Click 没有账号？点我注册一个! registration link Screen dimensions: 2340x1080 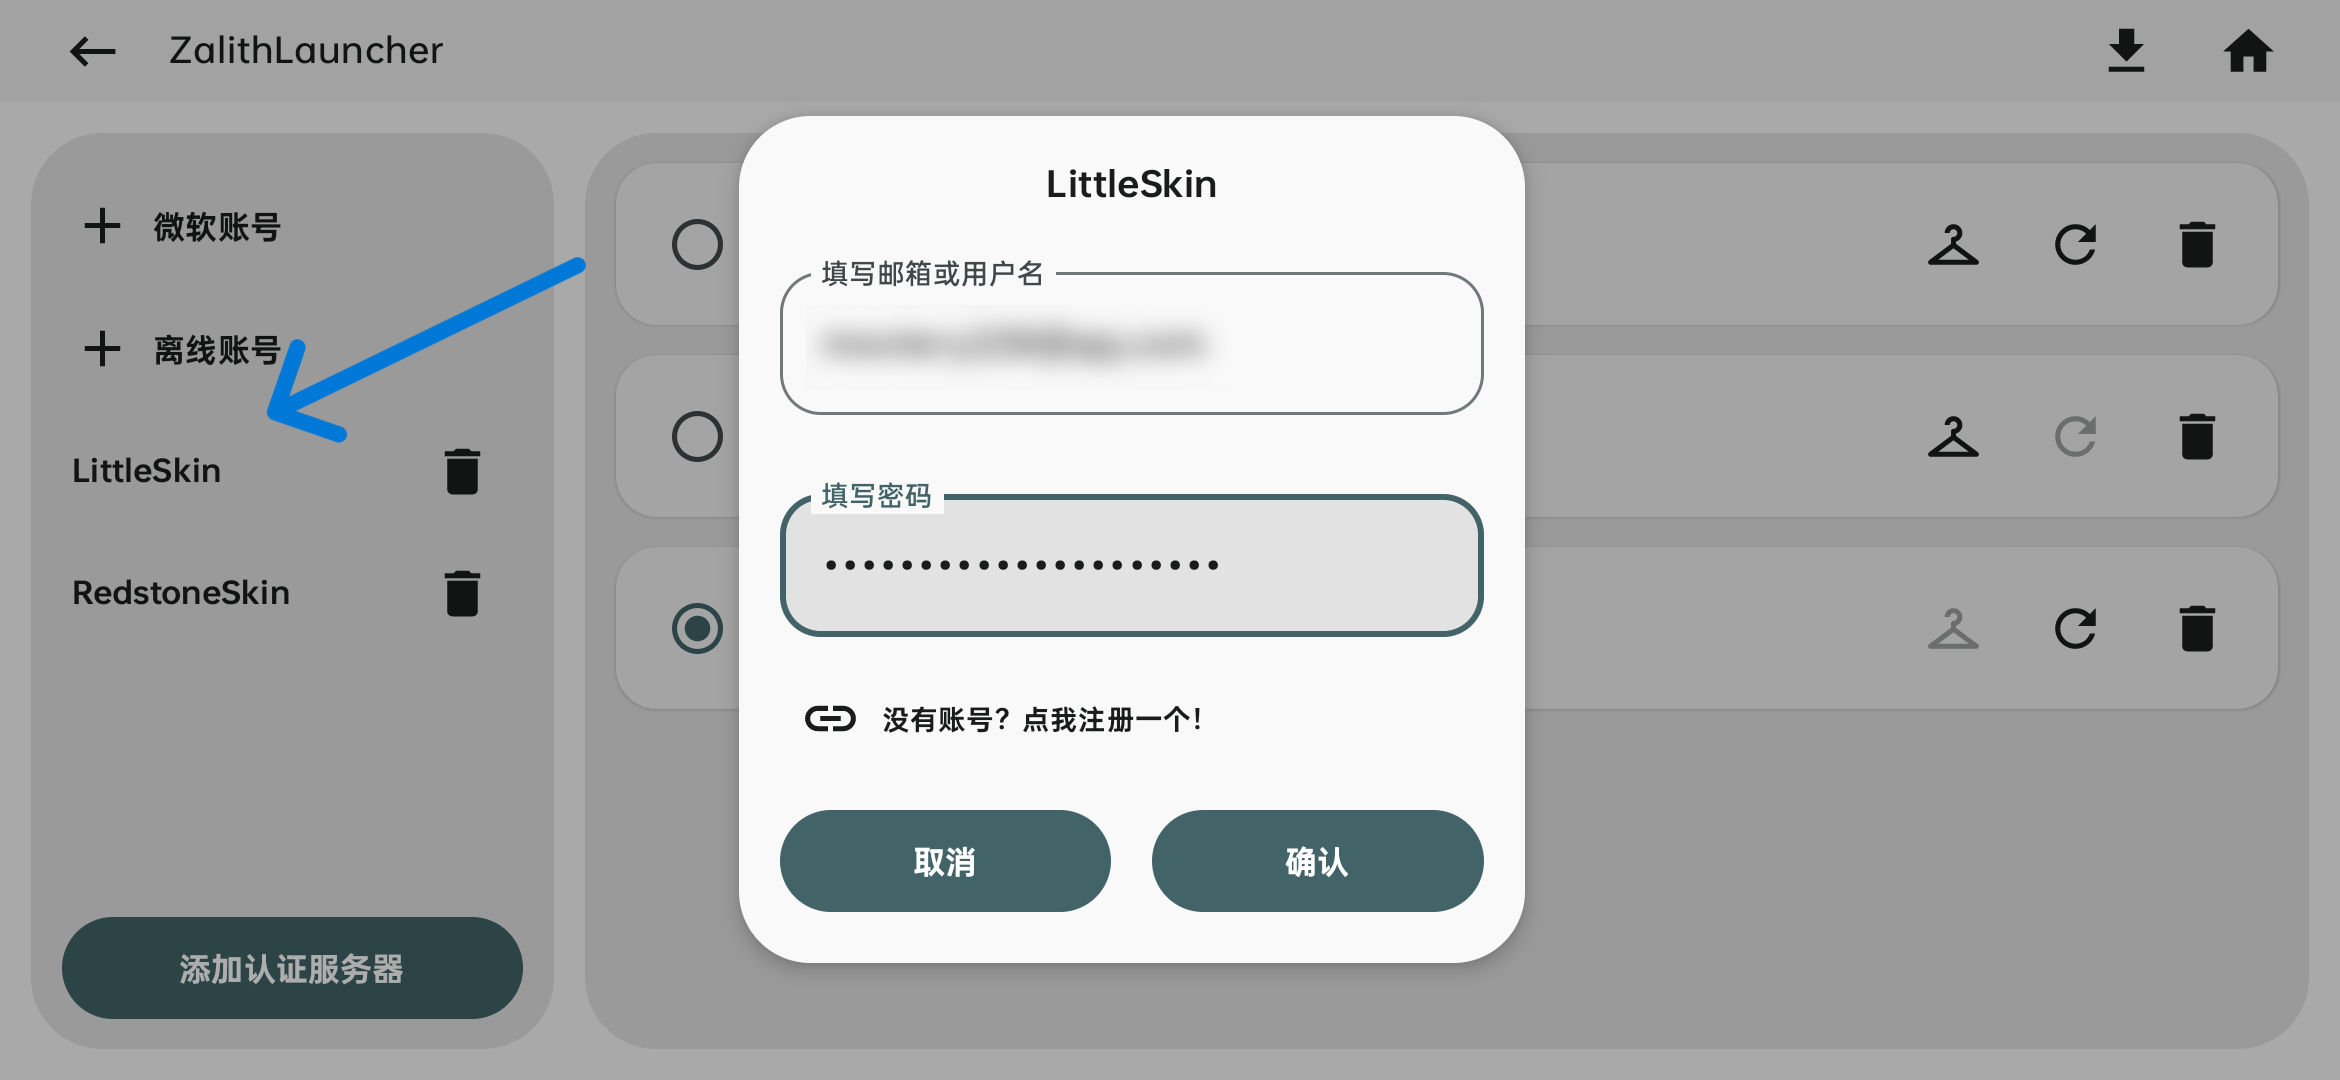[1040, 718]
